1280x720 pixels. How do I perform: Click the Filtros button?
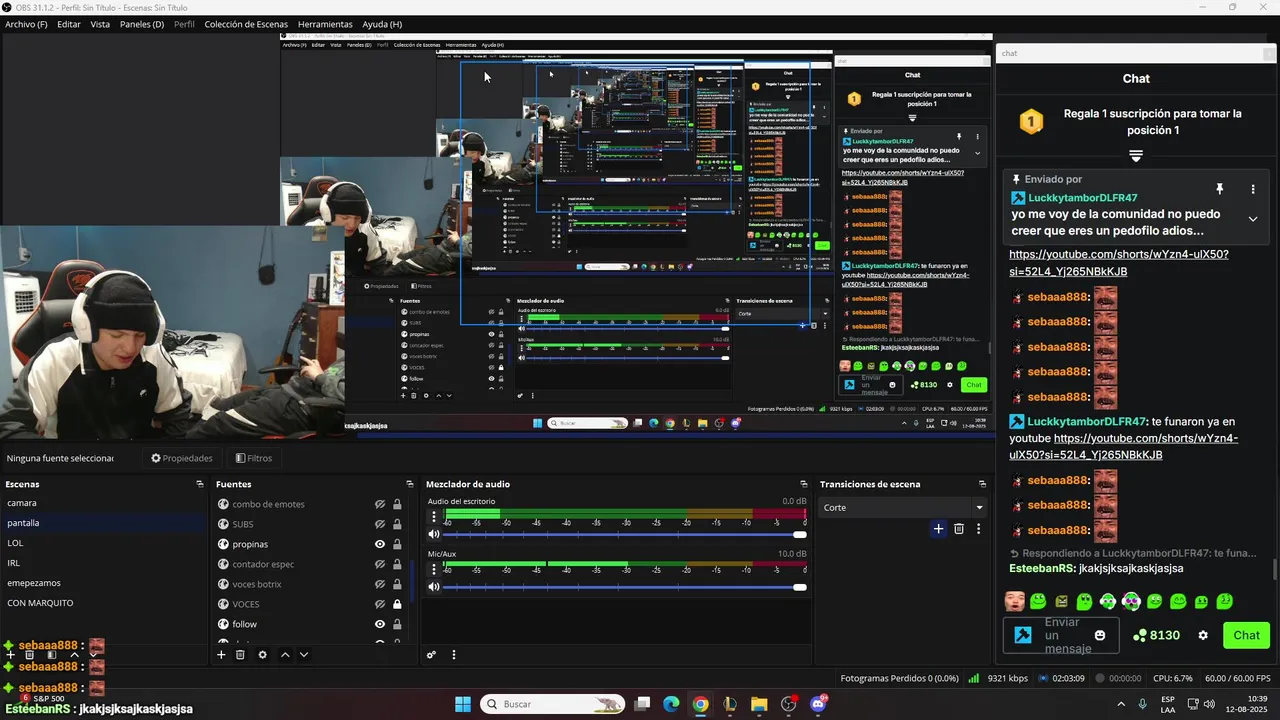click(x=253, y=458)
